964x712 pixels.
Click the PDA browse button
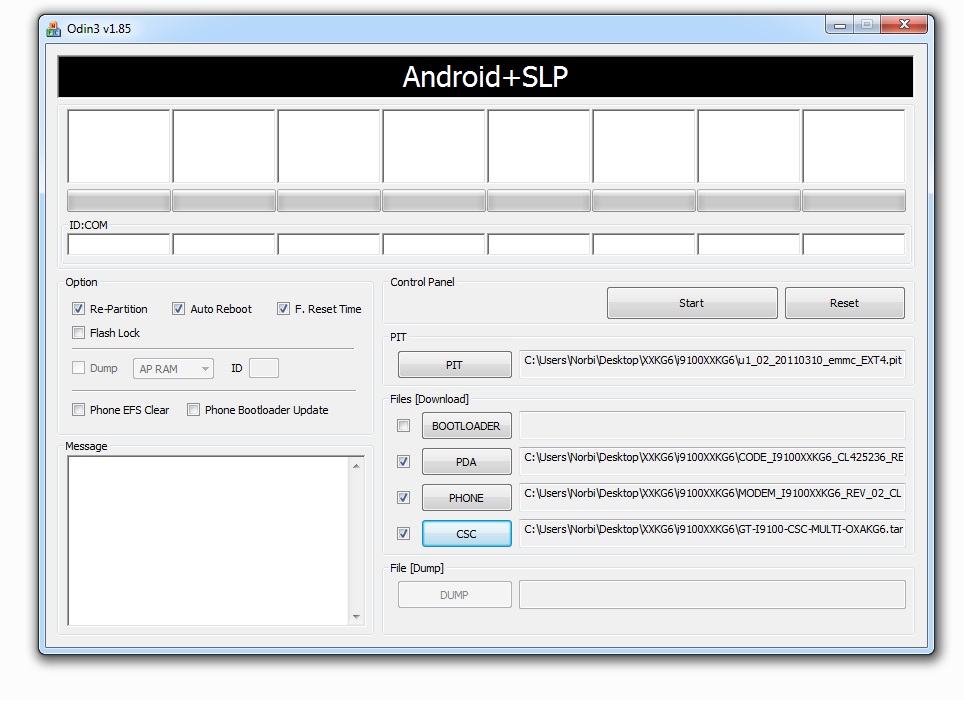(466, 462)
